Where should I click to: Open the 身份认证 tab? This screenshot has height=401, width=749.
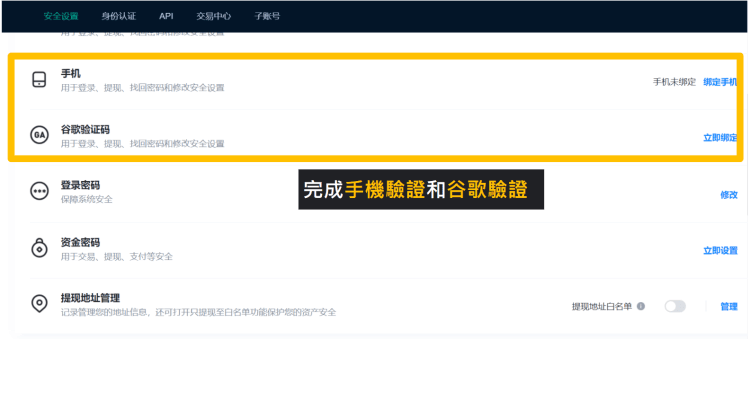[118, 17]
